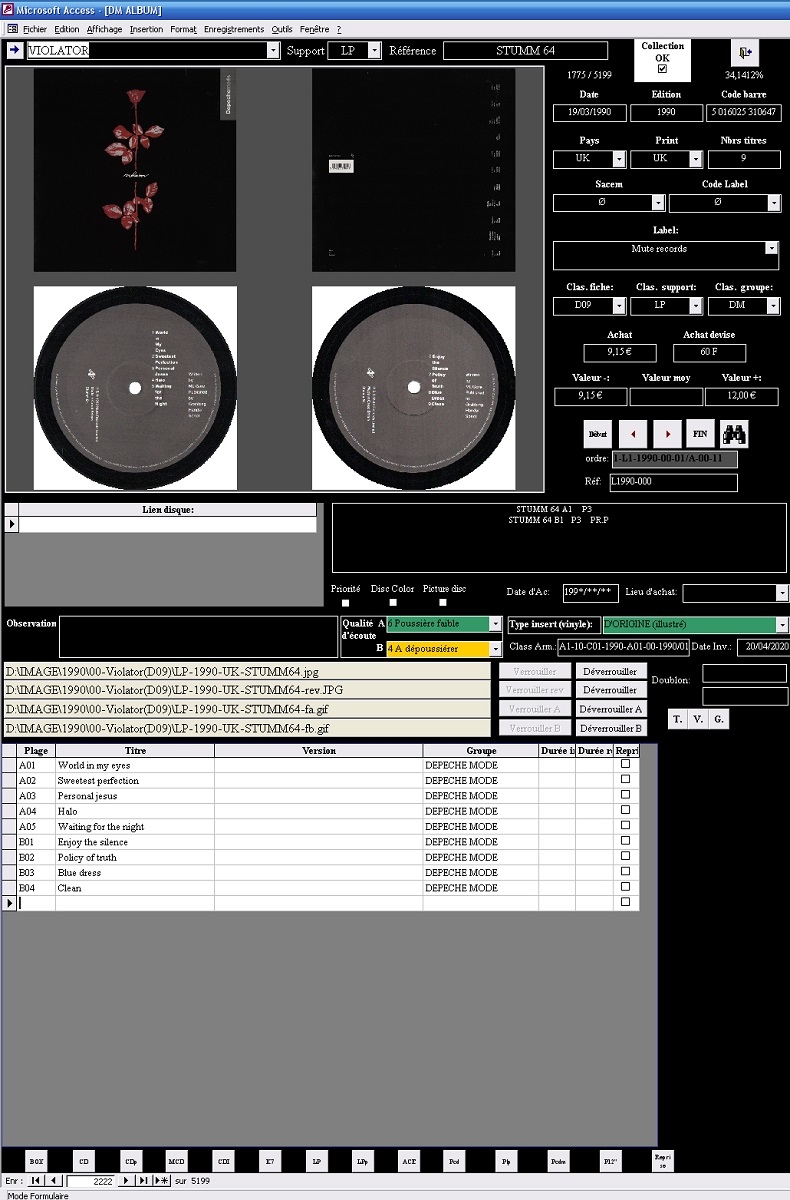Open the front cover thumbnail of Violator
The height and width of the screenshot is (1200, 790).
pos(135,170)
